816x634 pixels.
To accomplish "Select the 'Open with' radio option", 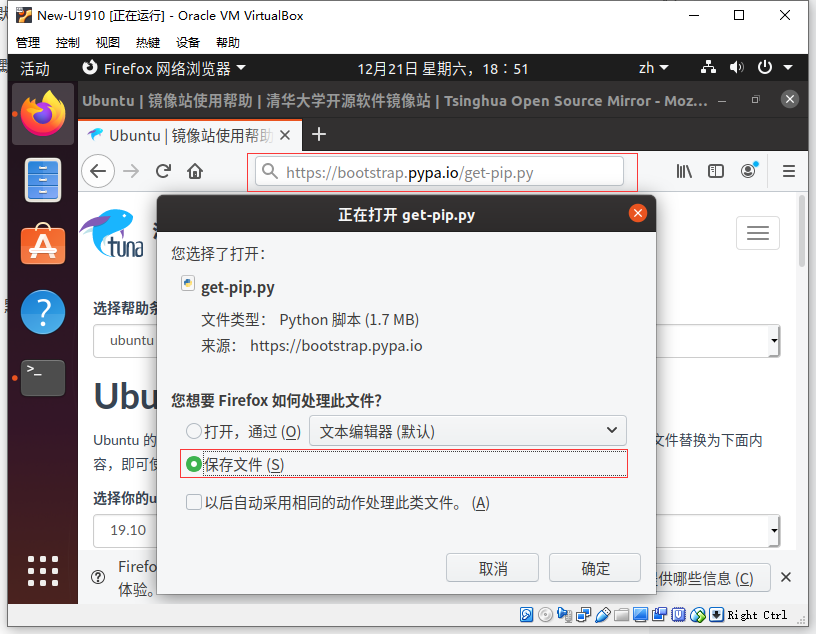I will pos(194,431).
